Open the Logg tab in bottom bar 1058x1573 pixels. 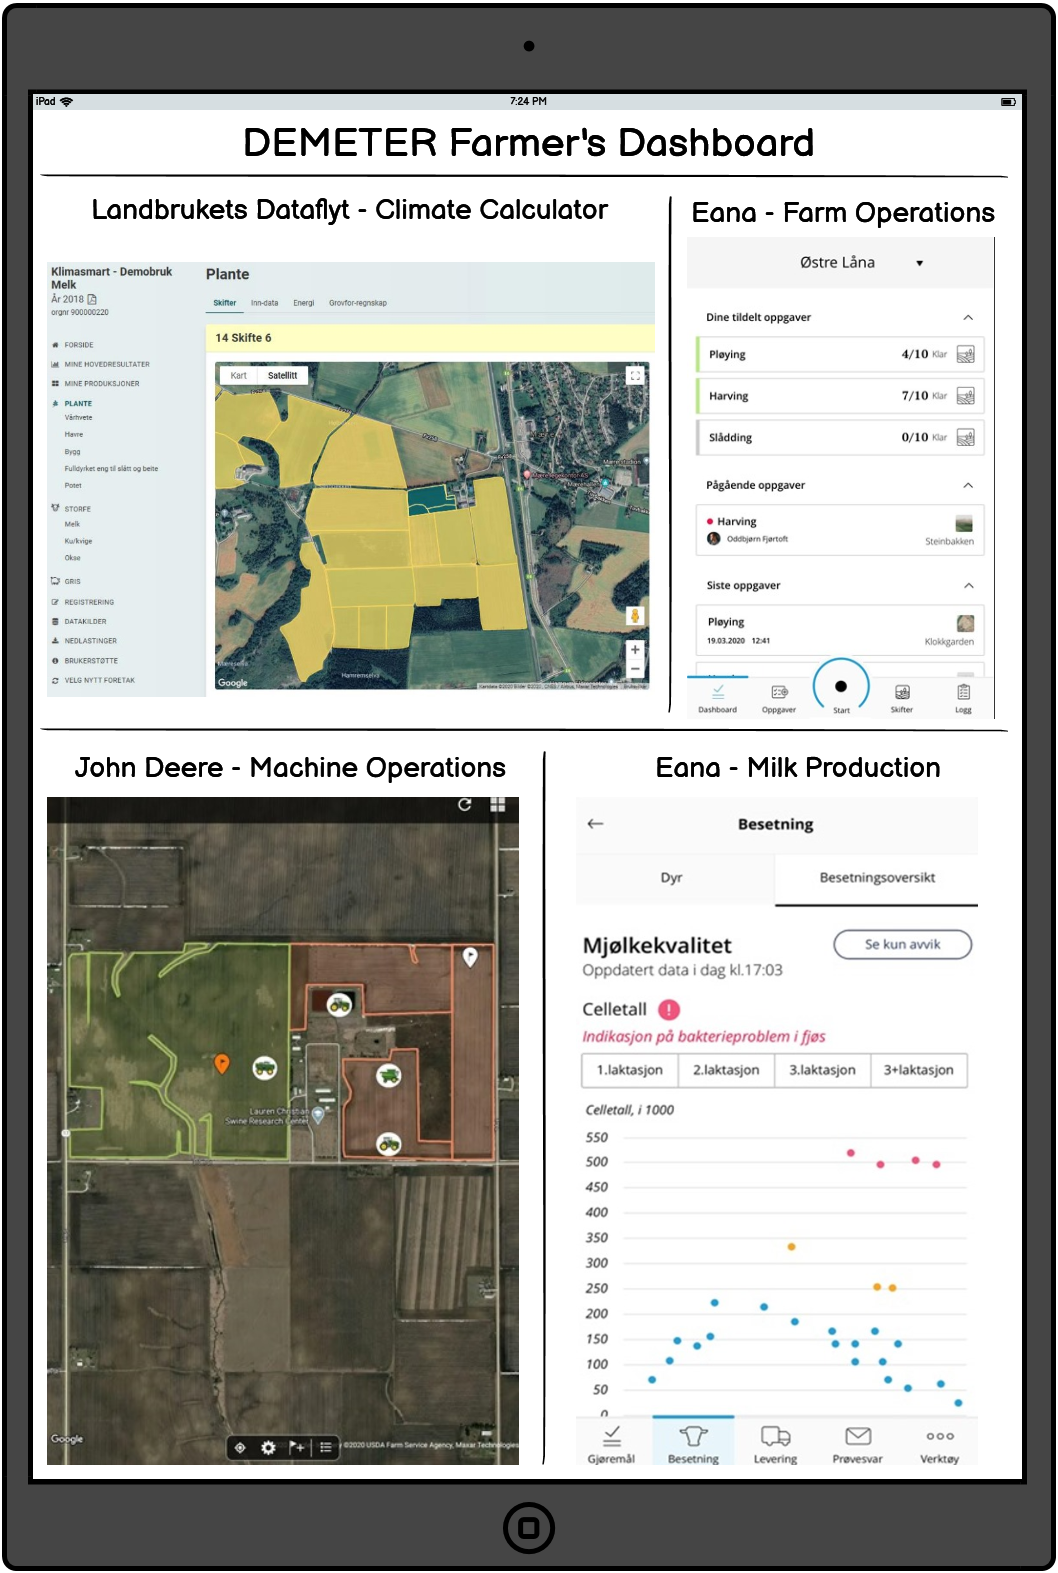coord(963,698)
